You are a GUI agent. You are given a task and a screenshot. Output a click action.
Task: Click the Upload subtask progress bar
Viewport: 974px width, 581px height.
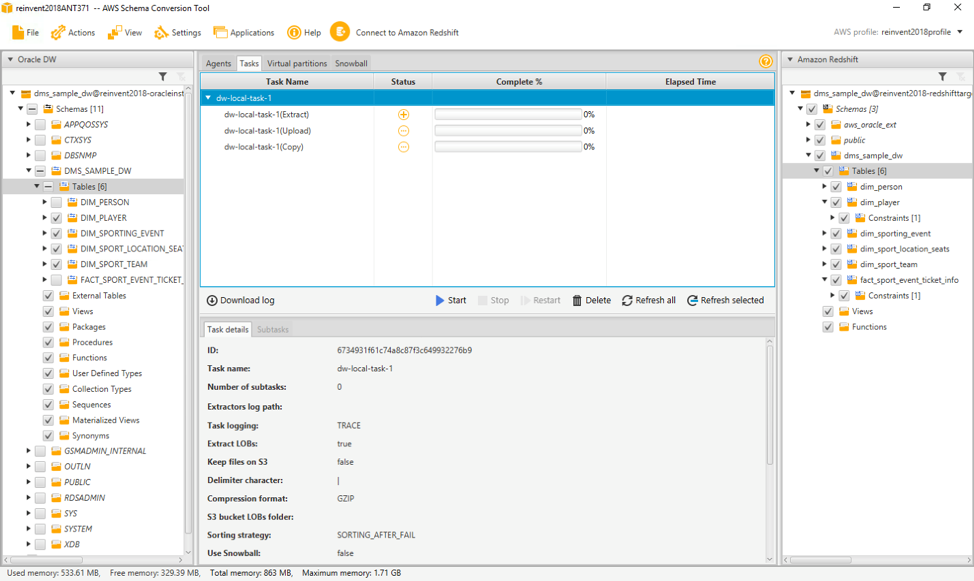tap(508, 130)
